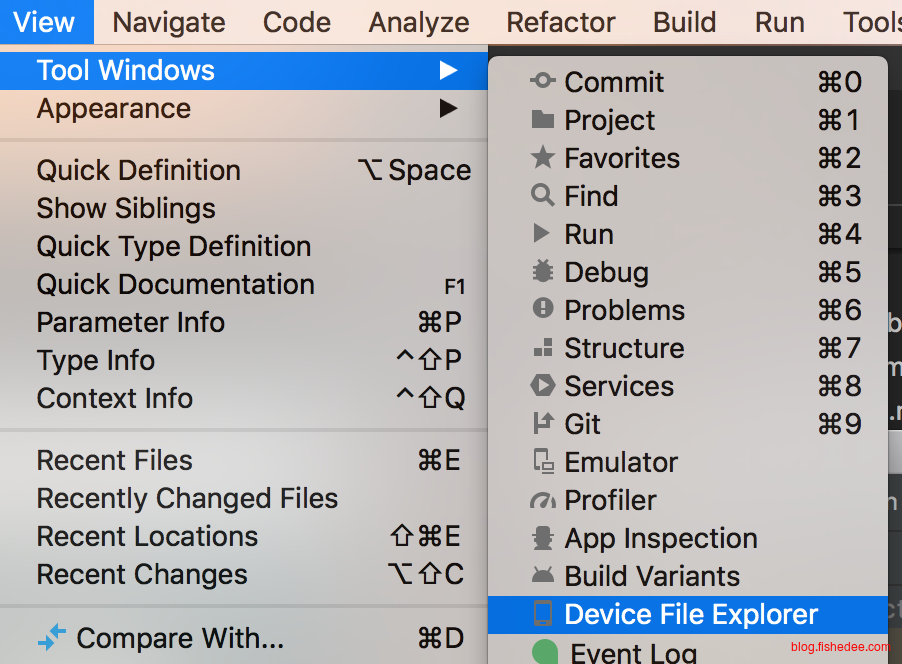Click the Build Variants android icon
This screenshot has height=664, width=902.
542,576
